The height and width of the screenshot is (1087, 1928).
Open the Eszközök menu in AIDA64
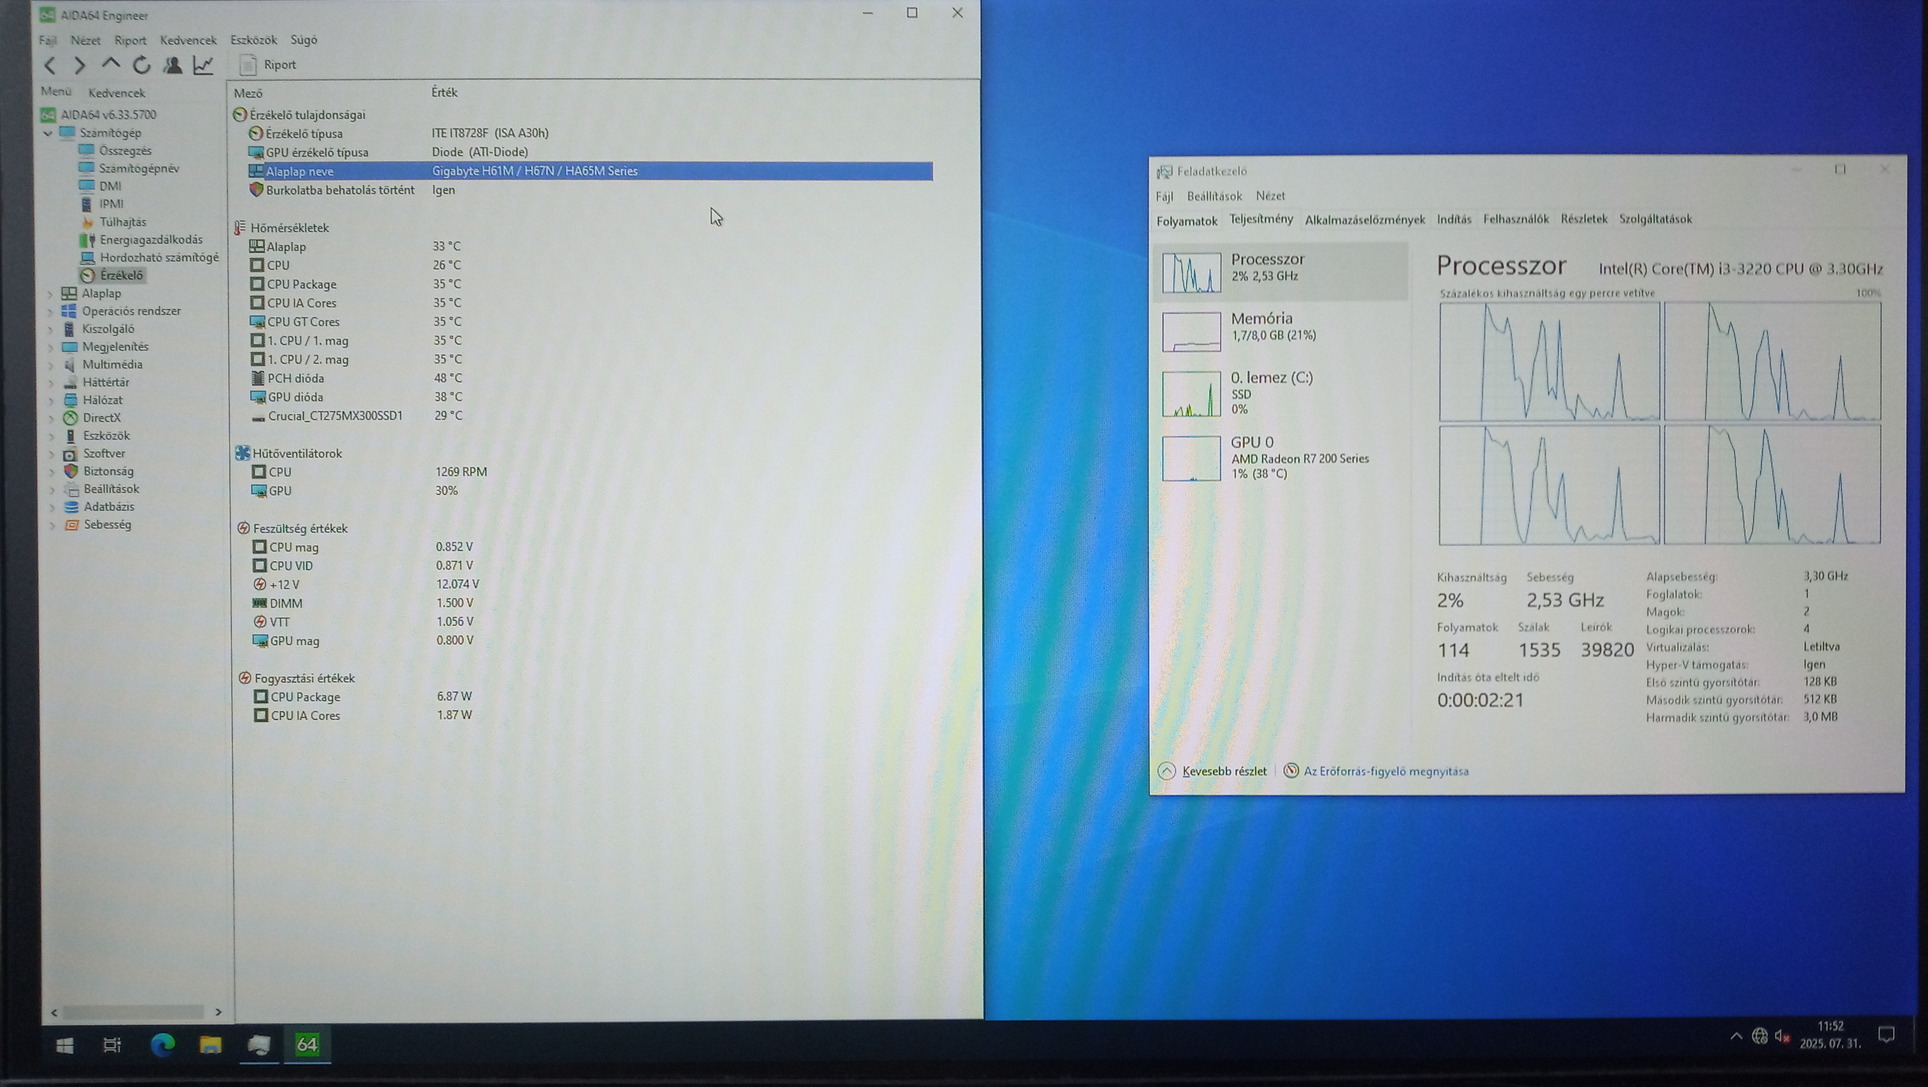pyautogui.click(x=253, y=40)
